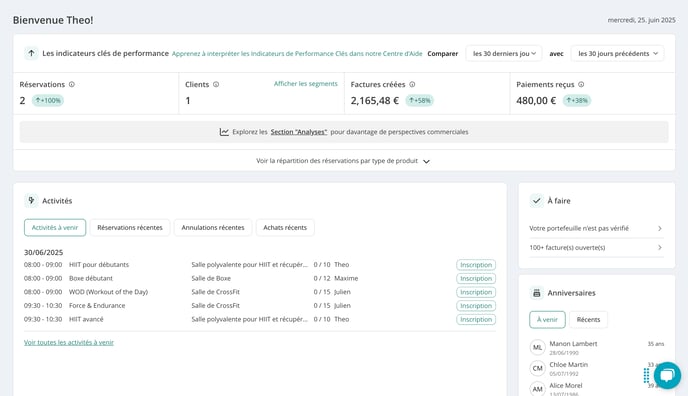Click Inscription for Boxe débutant
The height and width of the screenshot is (396, 688).
click(476, 278)
